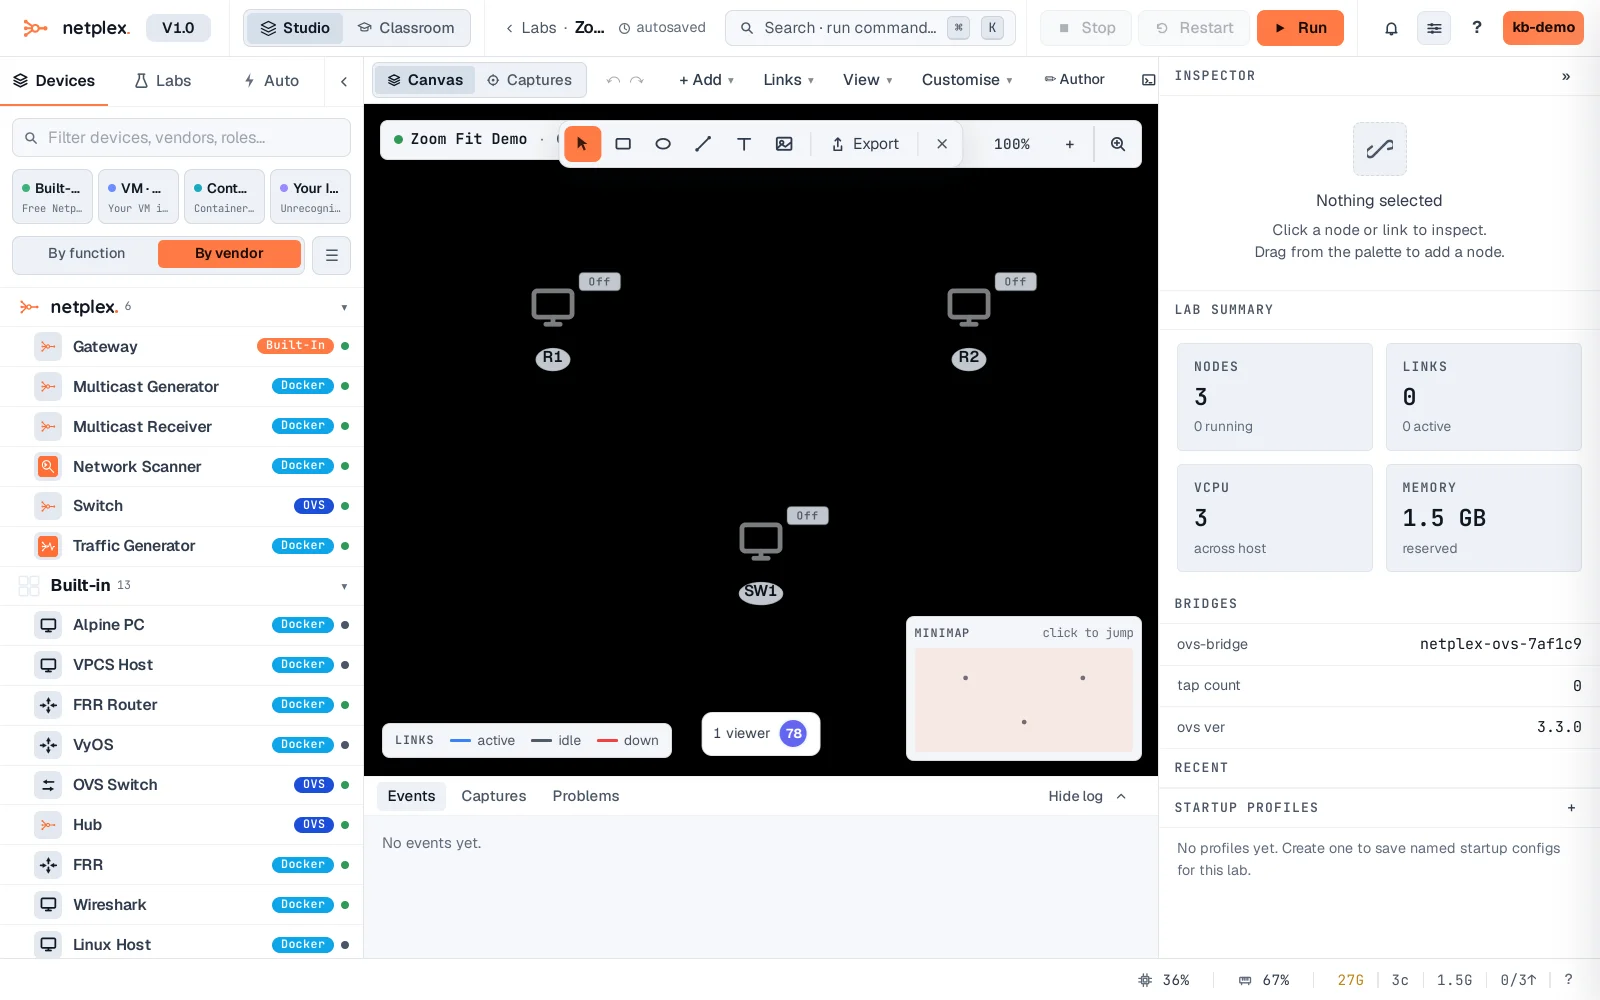Screen dimensions: 1600x1000
Task: Switch to Classroom mode
Action: click(x=406, y=28)
